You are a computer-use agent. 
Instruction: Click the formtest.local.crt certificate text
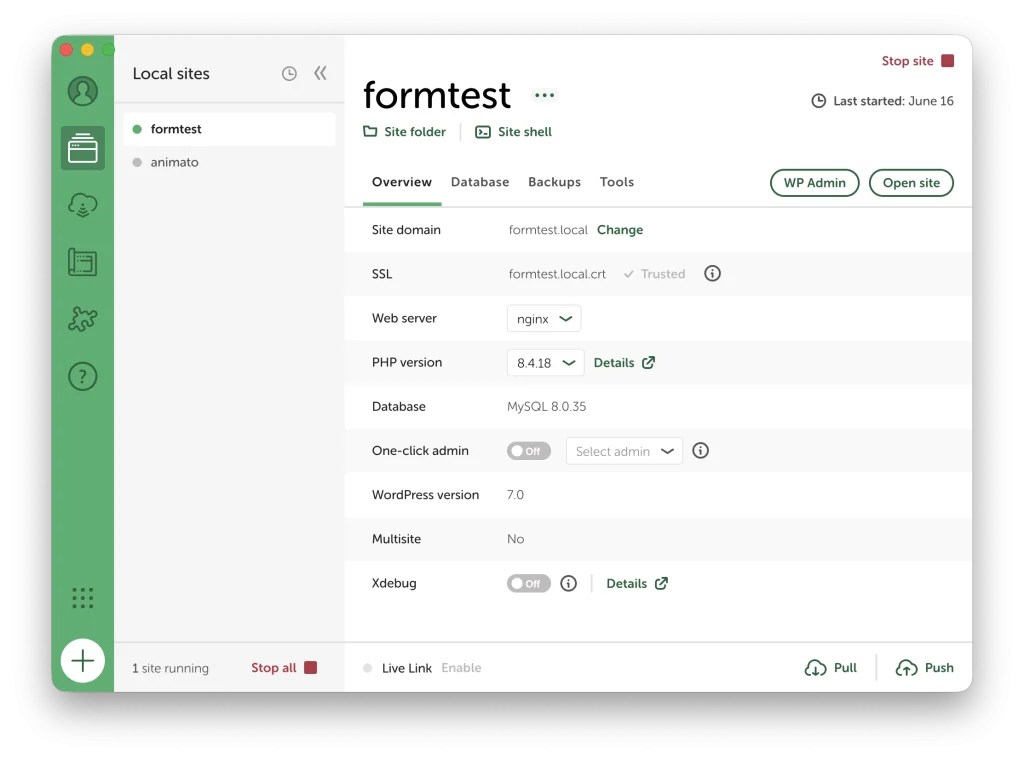tap(557, 274)
